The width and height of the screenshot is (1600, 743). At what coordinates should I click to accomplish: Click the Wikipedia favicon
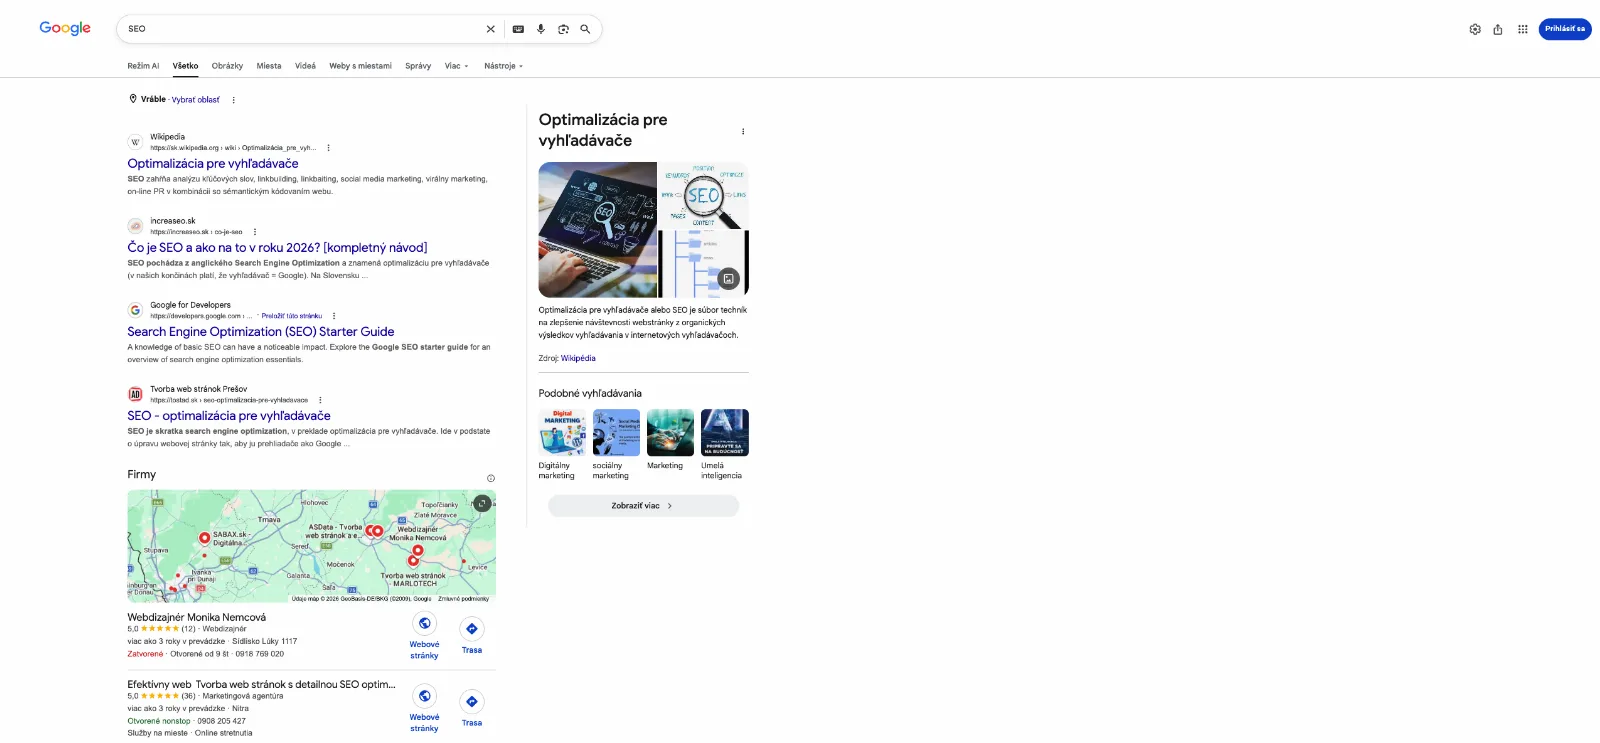coord(135,142)
